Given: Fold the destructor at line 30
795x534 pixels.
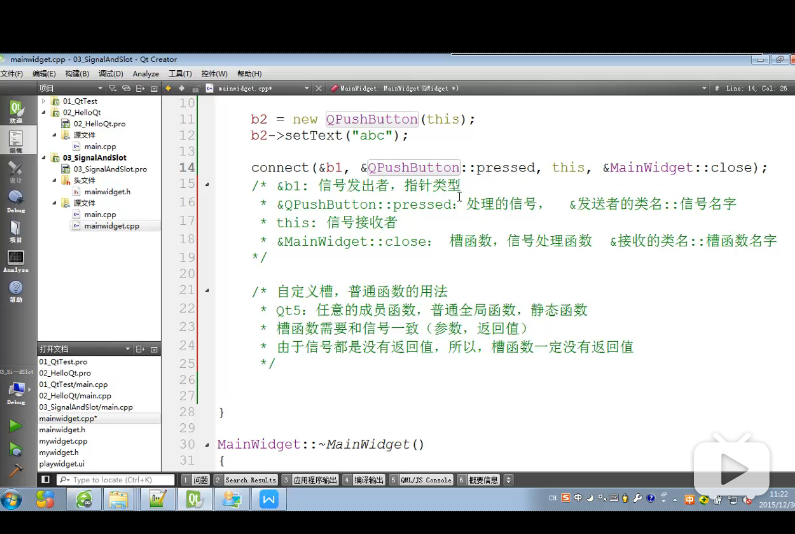Looking at the screenshot, I should [x=207, y=445].
